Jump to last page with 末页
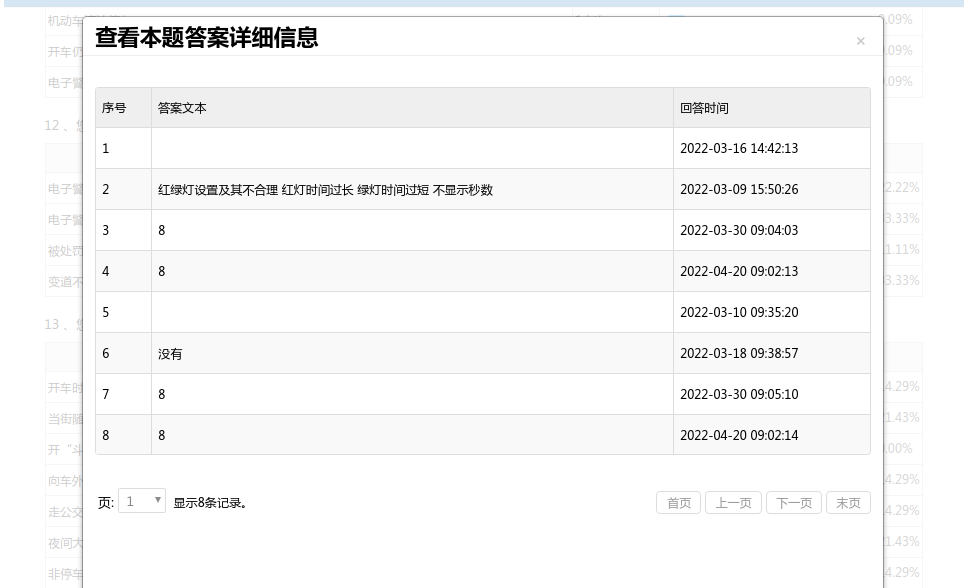The image size is (979, 588). coord(848,503)
